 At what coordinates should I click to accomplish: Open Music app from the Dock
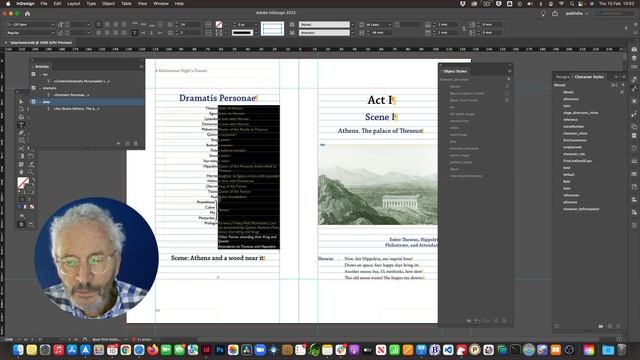pyautogui.click(x=58, y=350)
